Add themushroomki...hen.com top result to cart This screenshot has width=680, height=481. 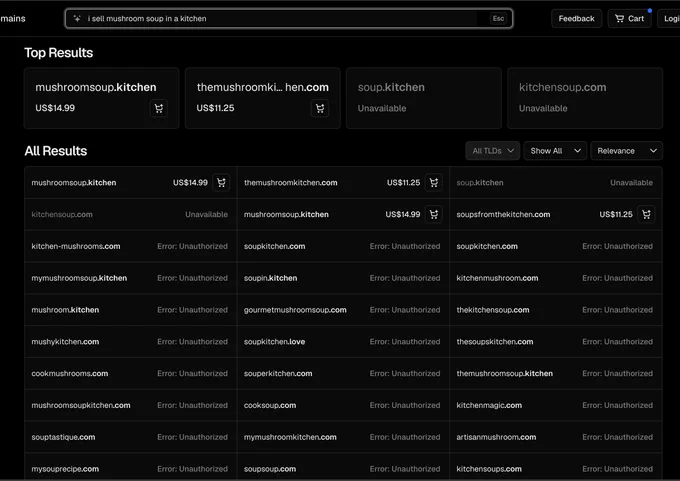[320, 108]
